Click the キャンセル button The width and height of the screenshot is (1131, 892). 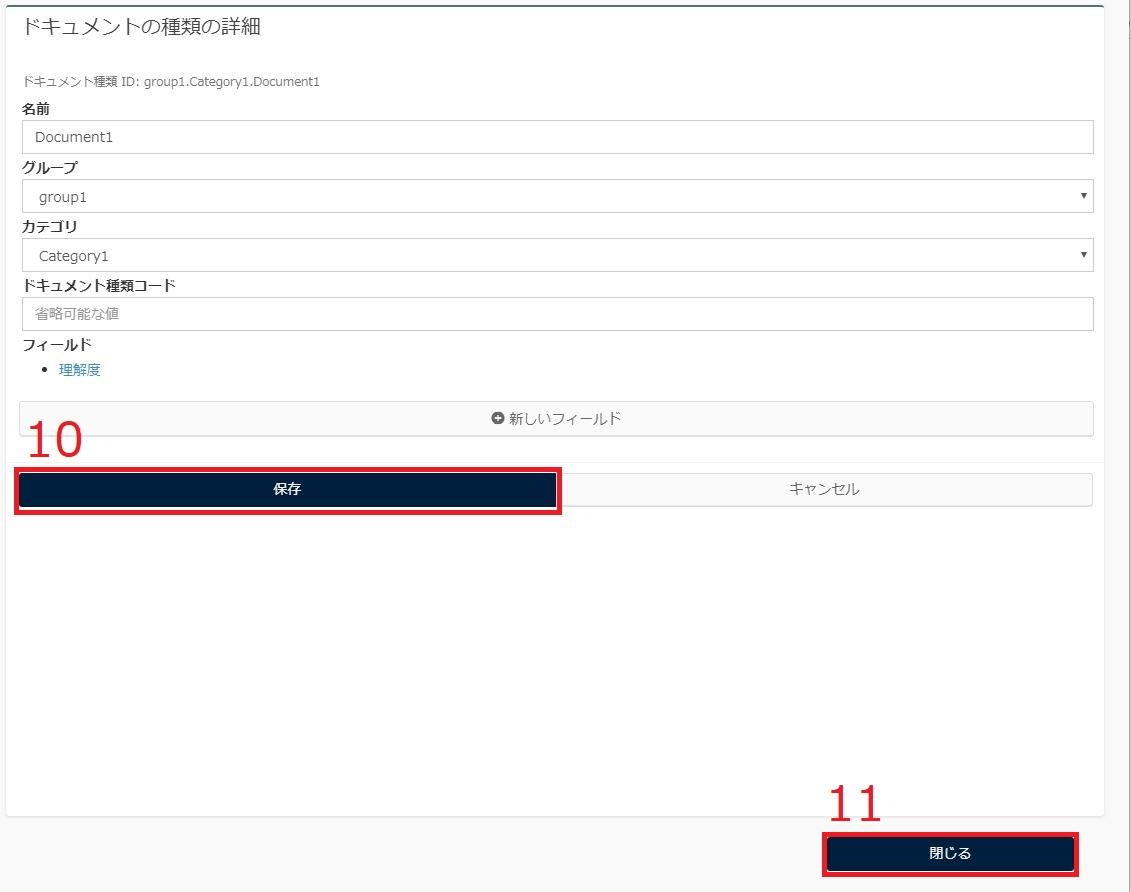tap(824, 490)
